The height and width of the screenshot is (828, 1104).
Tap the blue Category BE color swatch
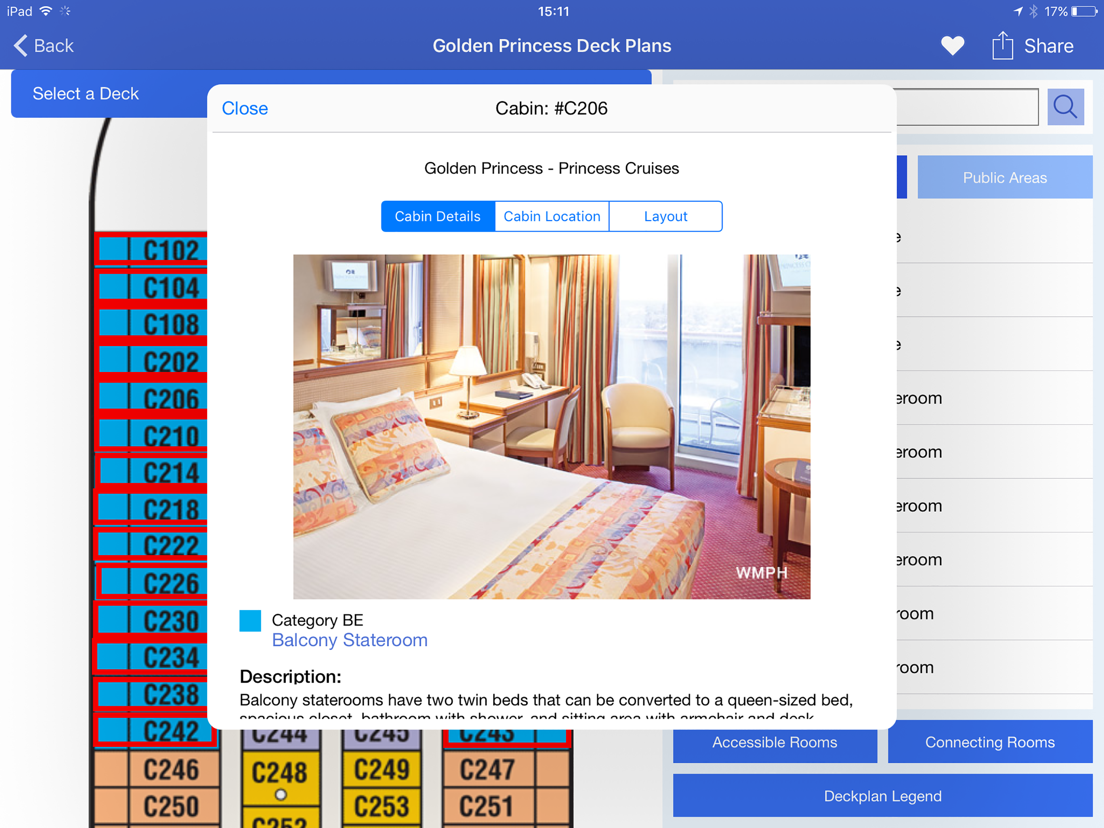coord(250,621)
